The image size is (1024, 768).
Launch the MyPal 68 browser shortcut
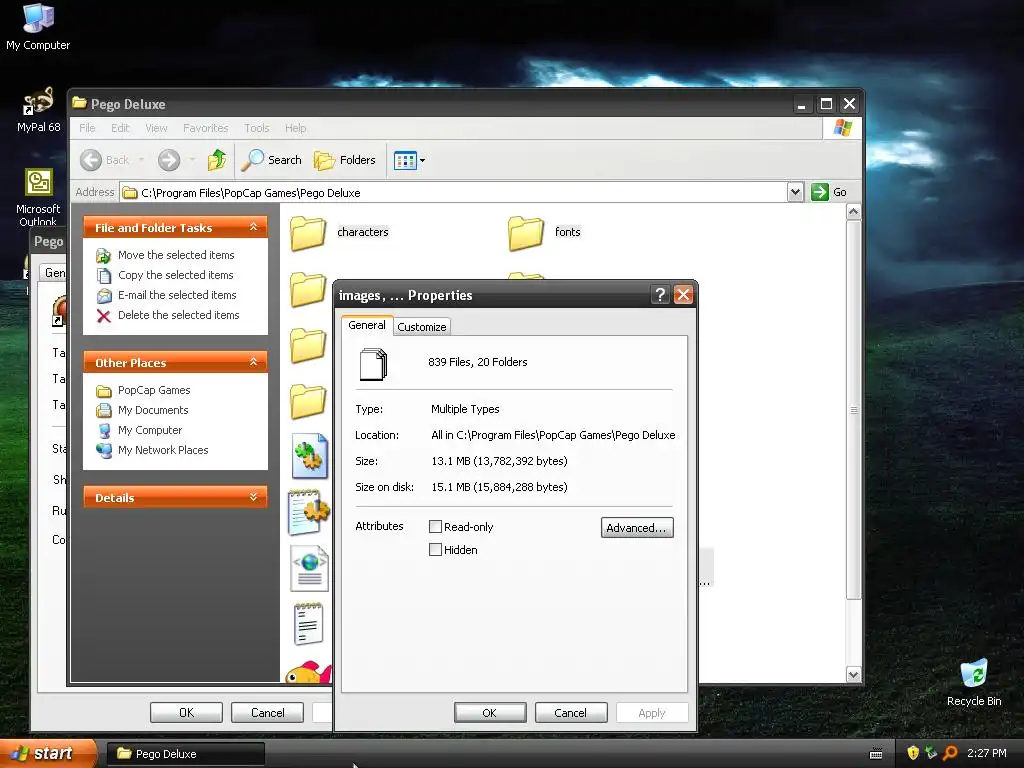pos(38,110)
